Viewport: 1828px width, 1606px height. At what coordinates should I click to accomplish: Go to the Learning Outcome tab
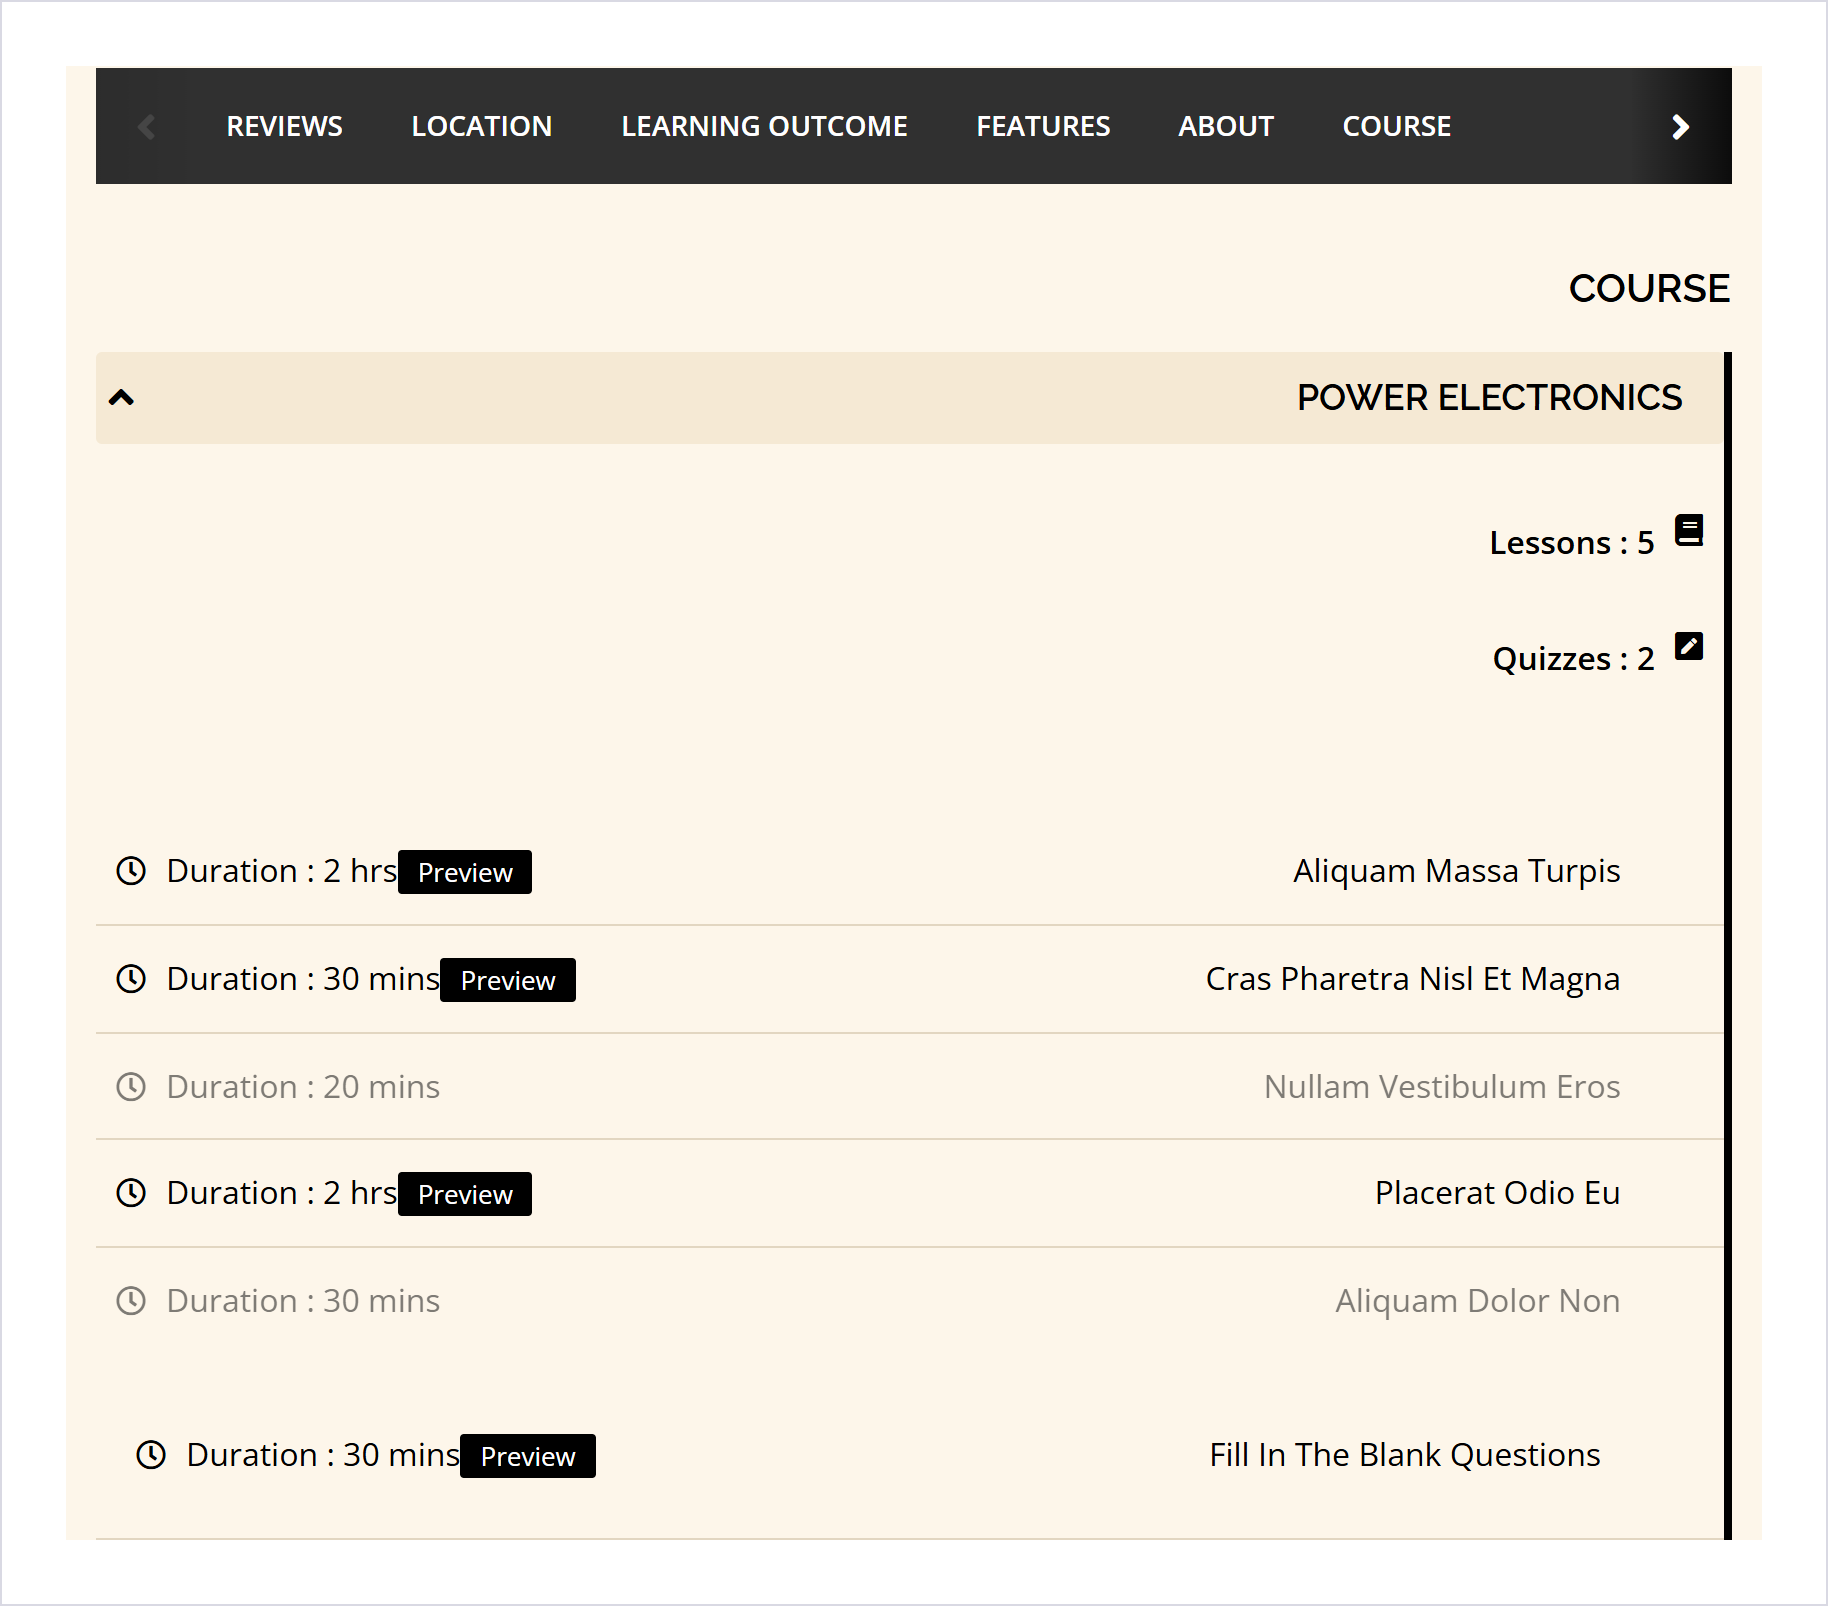764,126
